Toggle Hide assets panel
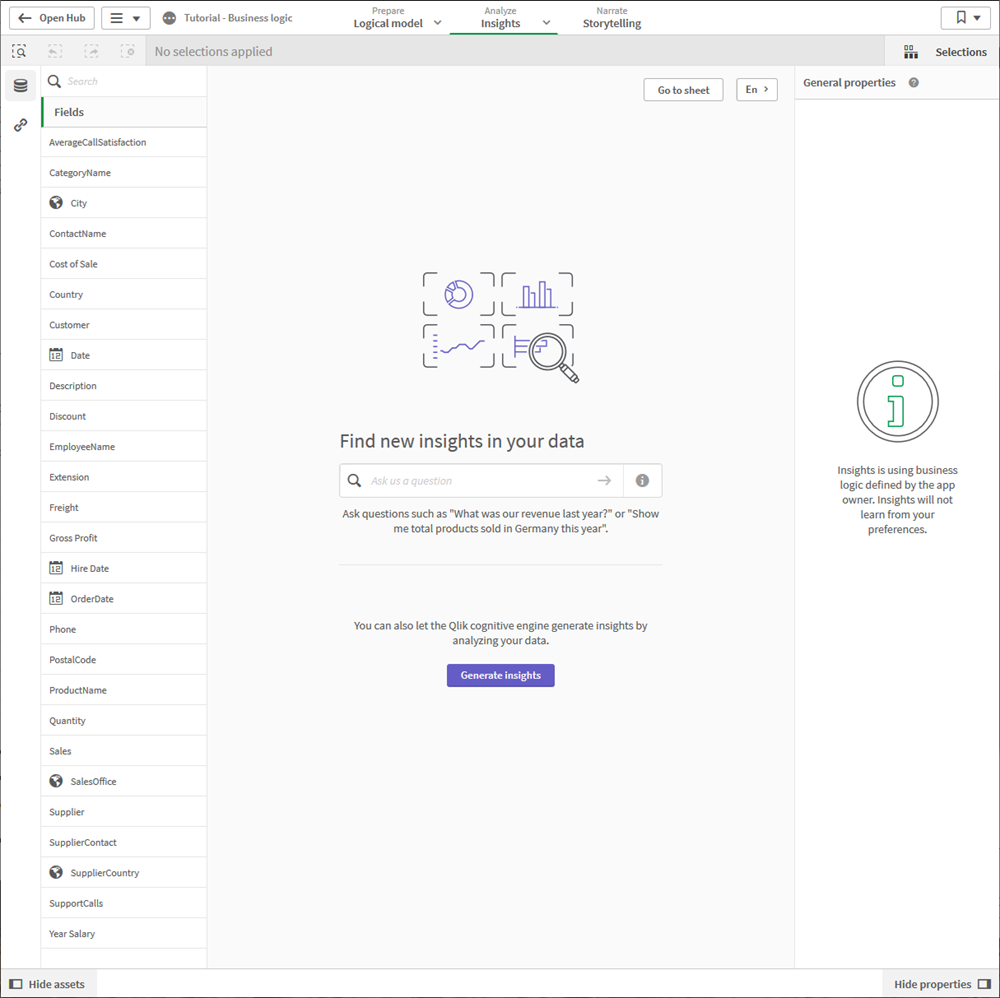 coord(48,983)
